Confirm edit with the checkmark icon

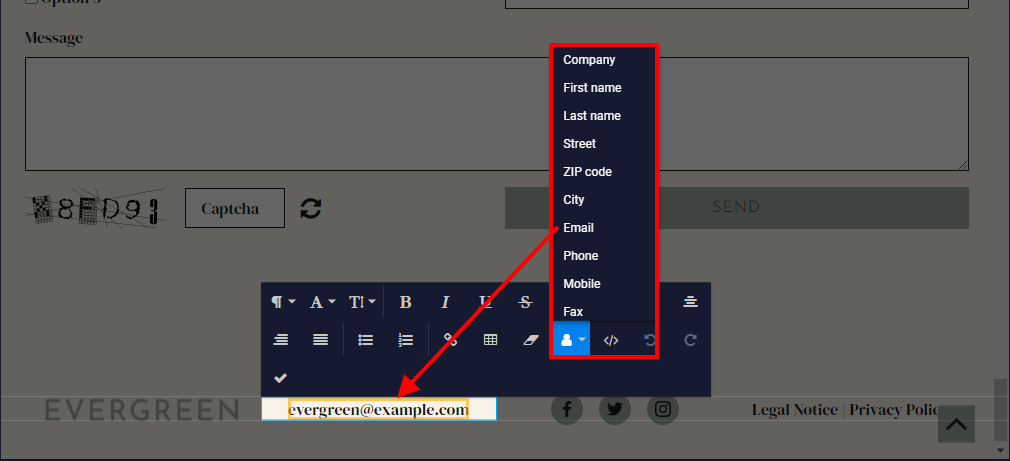[x=281, y=378]
